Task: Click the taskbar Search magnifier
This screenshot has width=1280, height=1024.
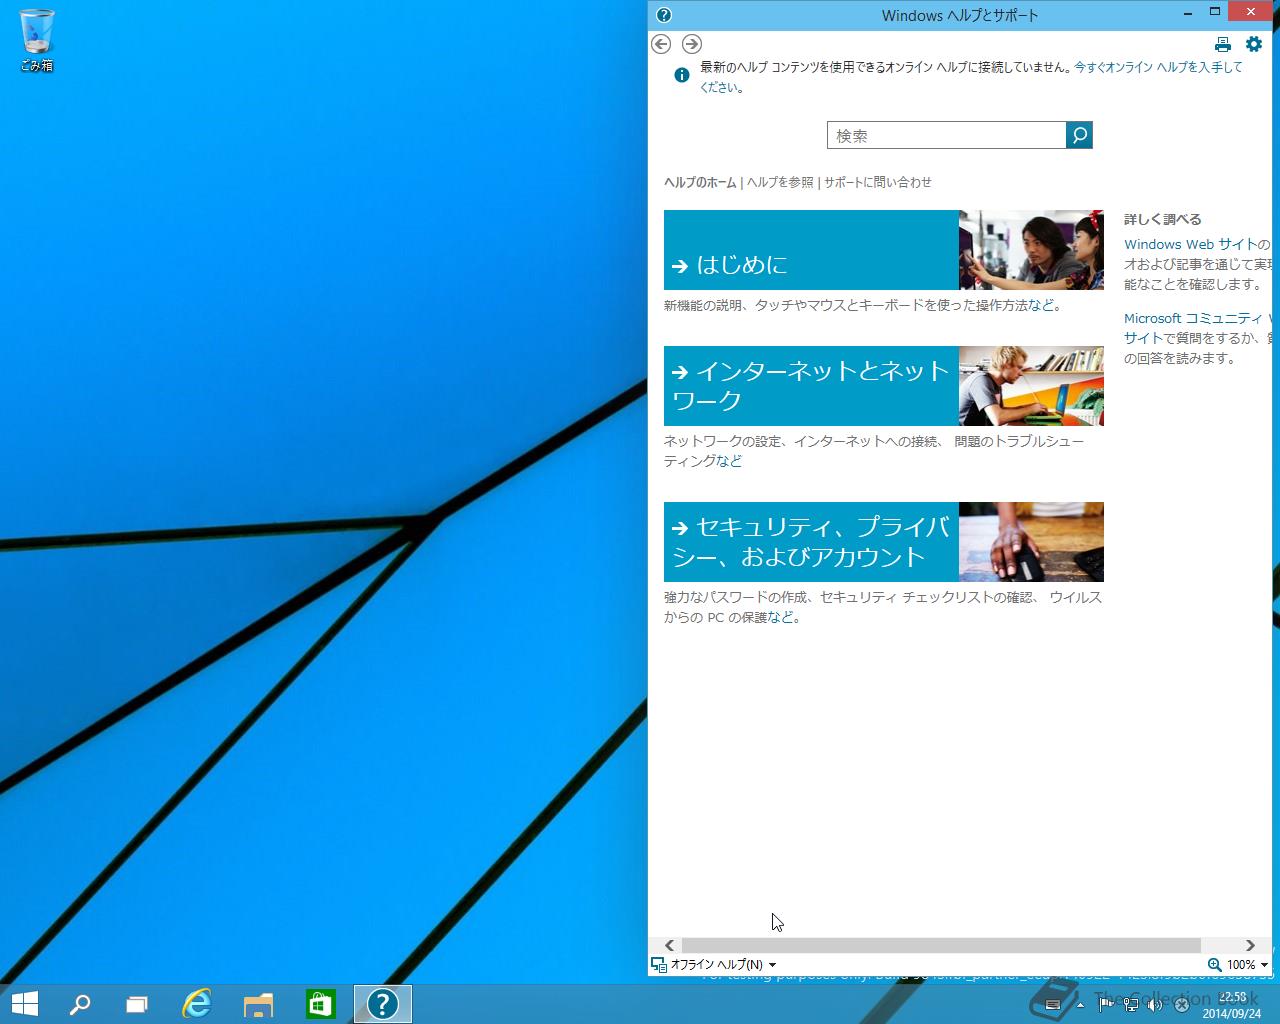Action: tap(80, 1004)
